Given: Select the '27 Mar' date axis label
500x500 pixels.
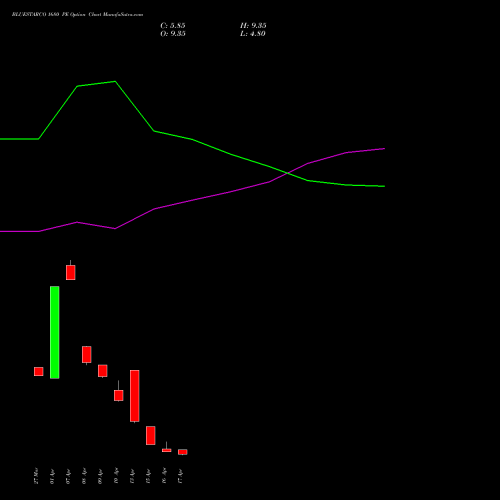Looking at the screenshot, I should click(x=36, y=476).
